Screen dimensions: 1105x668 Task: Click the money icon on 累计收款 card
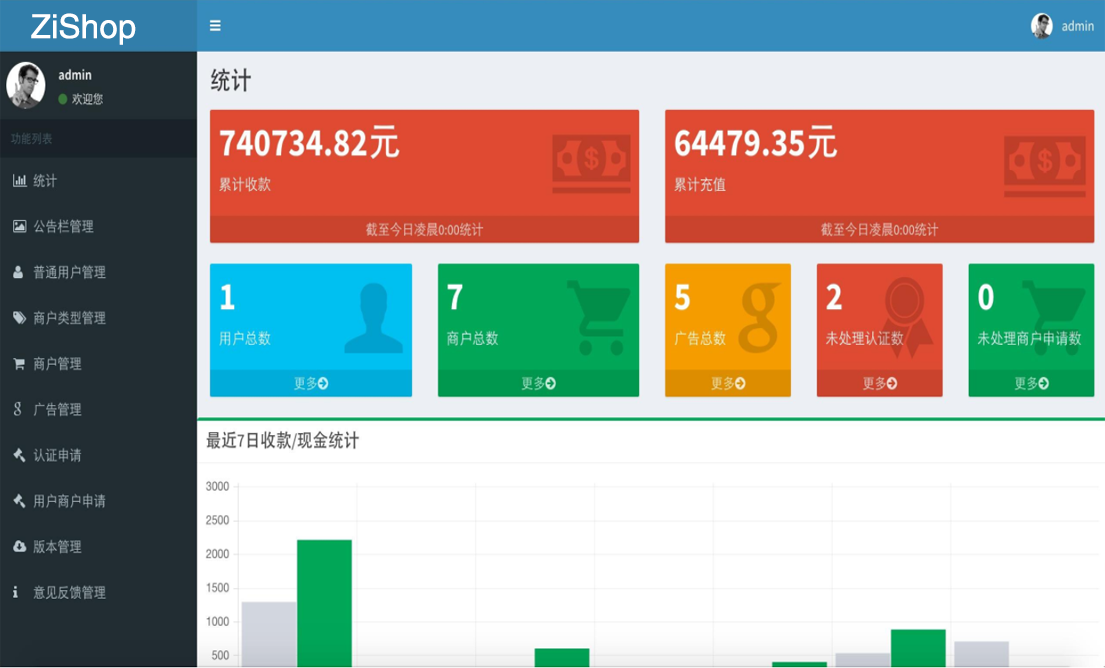[591, 164]
